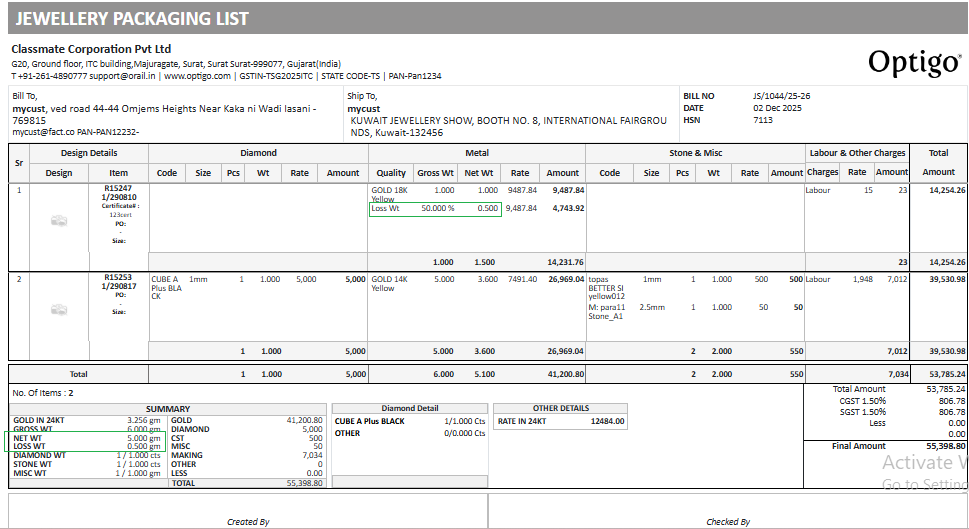Select the Rate in 24KT value 12484.00
Viewport: 969px width, 529px height.
[x=608, y=421]
